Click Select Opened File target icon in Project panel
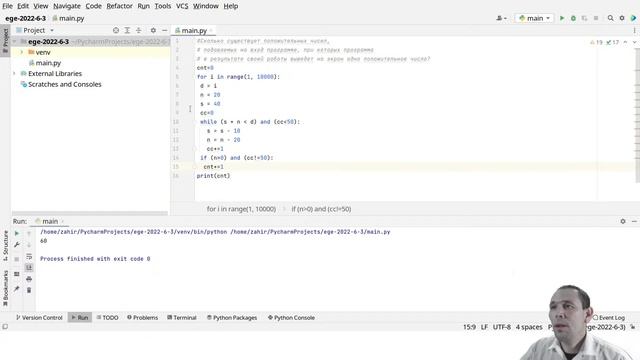Viewport: 640px width, 360px height. pos(116,30)
